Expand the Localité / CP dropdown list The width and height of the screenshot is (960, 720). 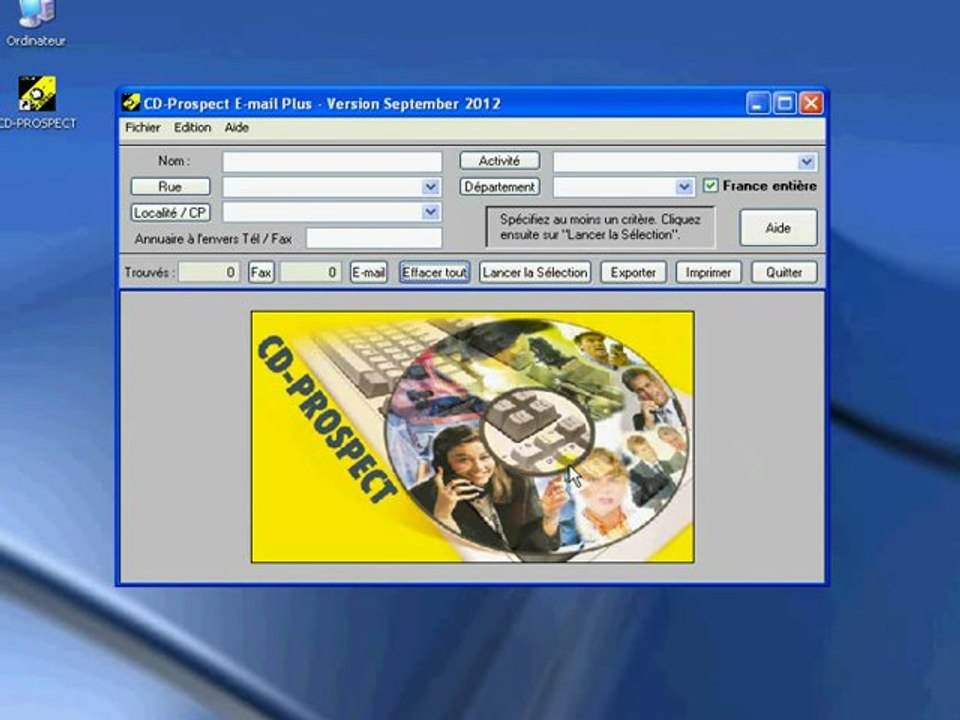[430, 212]
